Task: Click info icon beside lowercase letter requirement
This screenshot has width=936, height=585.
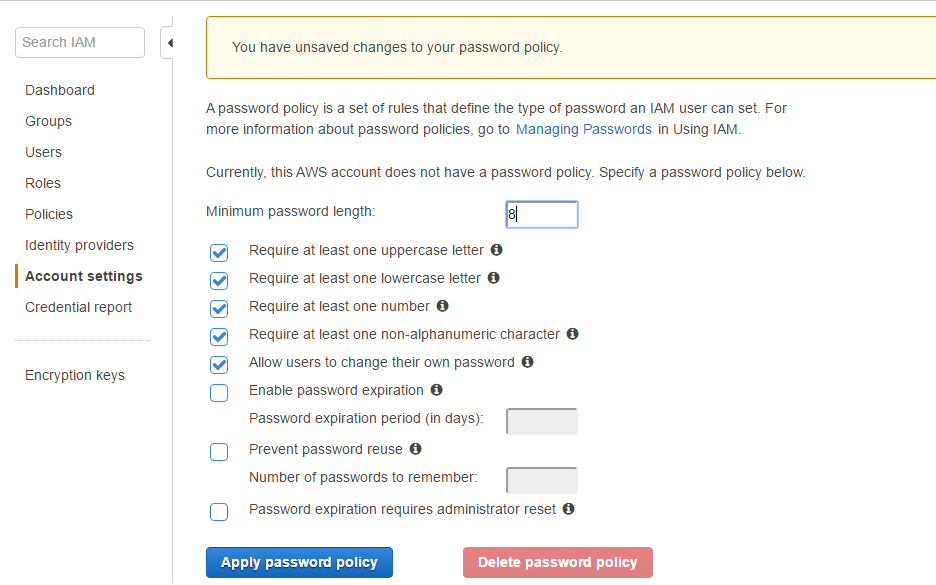Action: tap(494, 278)
